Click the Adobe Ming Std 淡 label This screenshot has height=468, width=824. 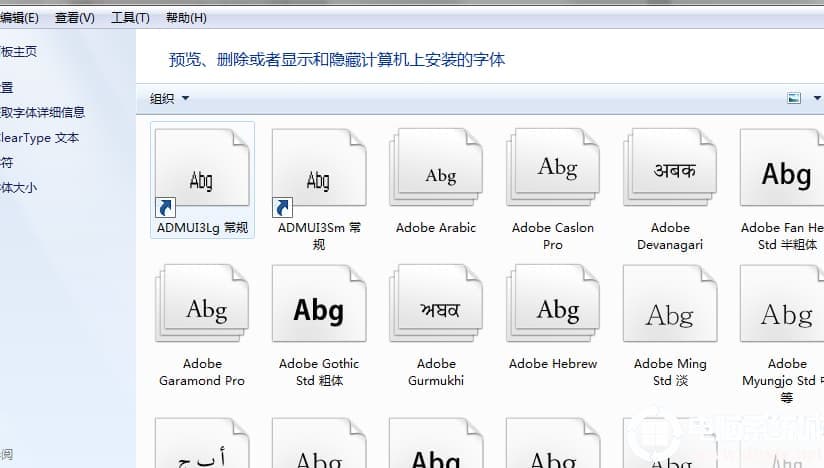click(x=670, y=372)
